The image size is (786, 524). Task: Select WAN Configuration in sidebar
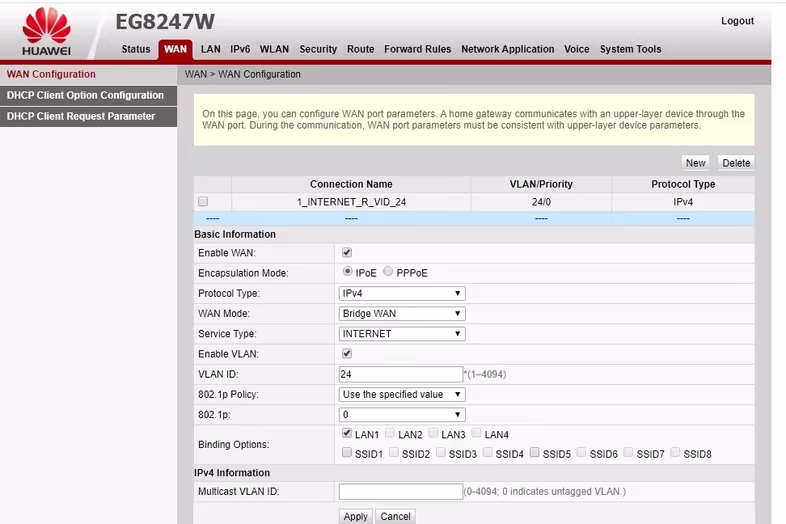tap(88, 74)
